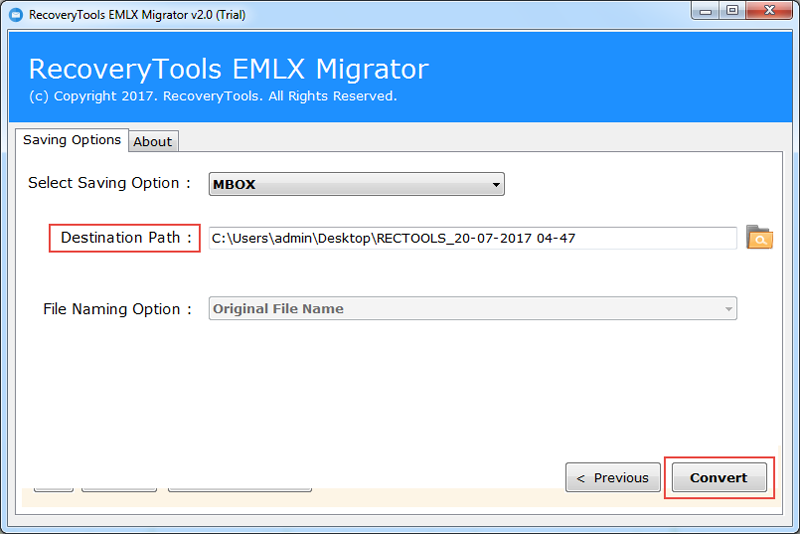Click the RecoveryTools EMLX Migrator heading
This screenshot has height=534, width=800.
coord(229,69)
